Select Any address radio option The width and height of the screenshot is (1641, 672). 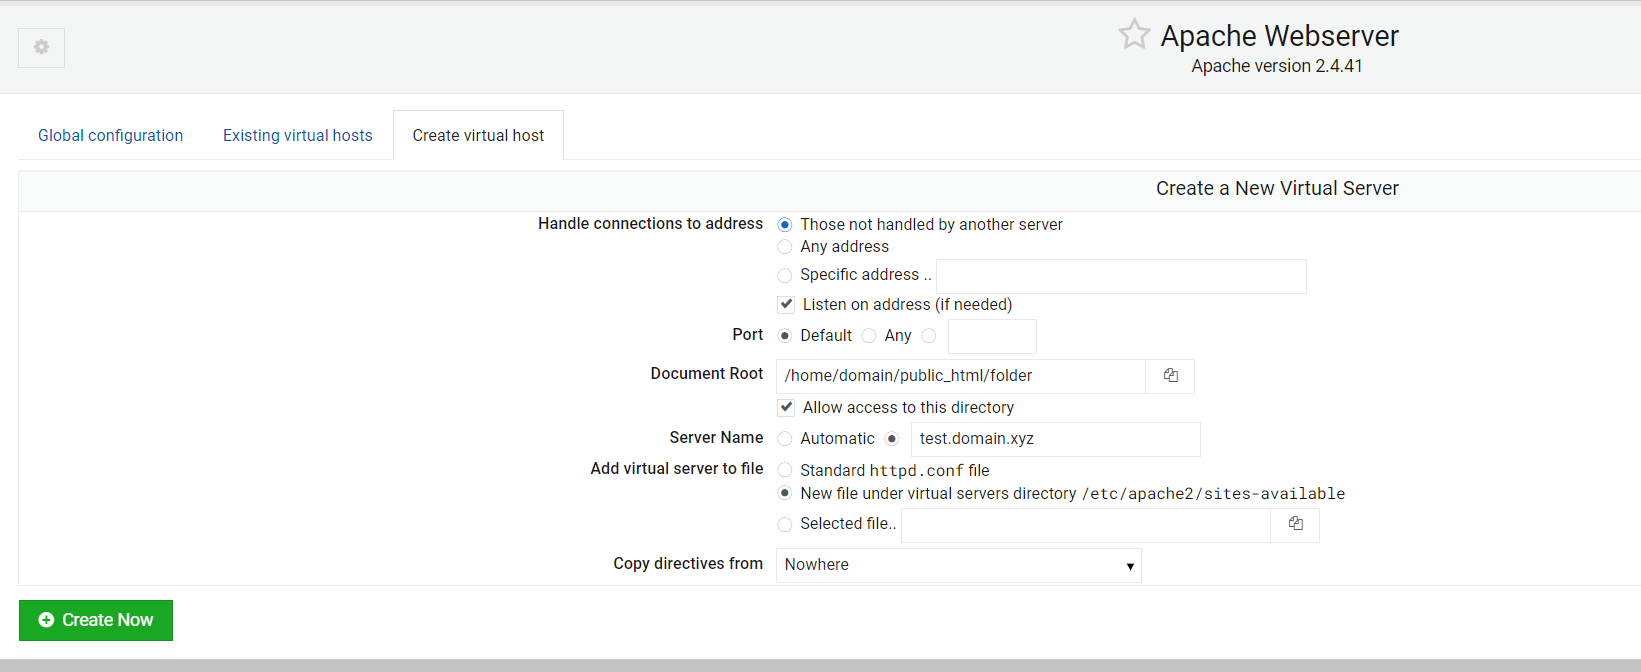pos(785,247)
